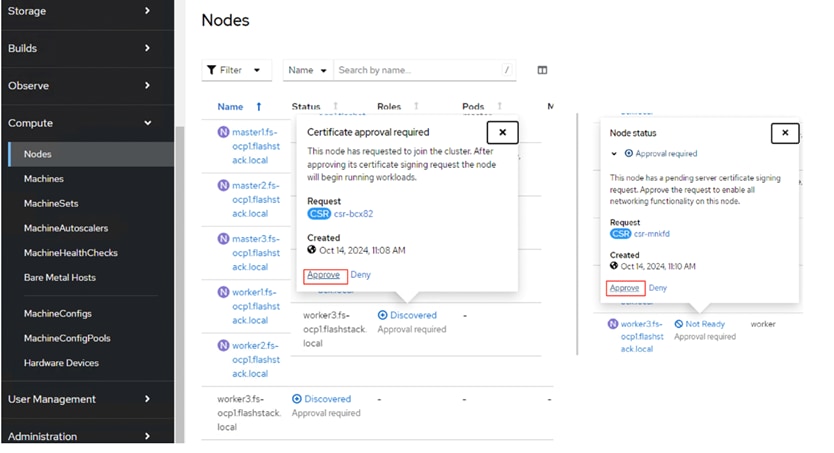Screen dimensions: 834x453
Task: Deny the csr-mnkfd certificate request
Action: 658,288
